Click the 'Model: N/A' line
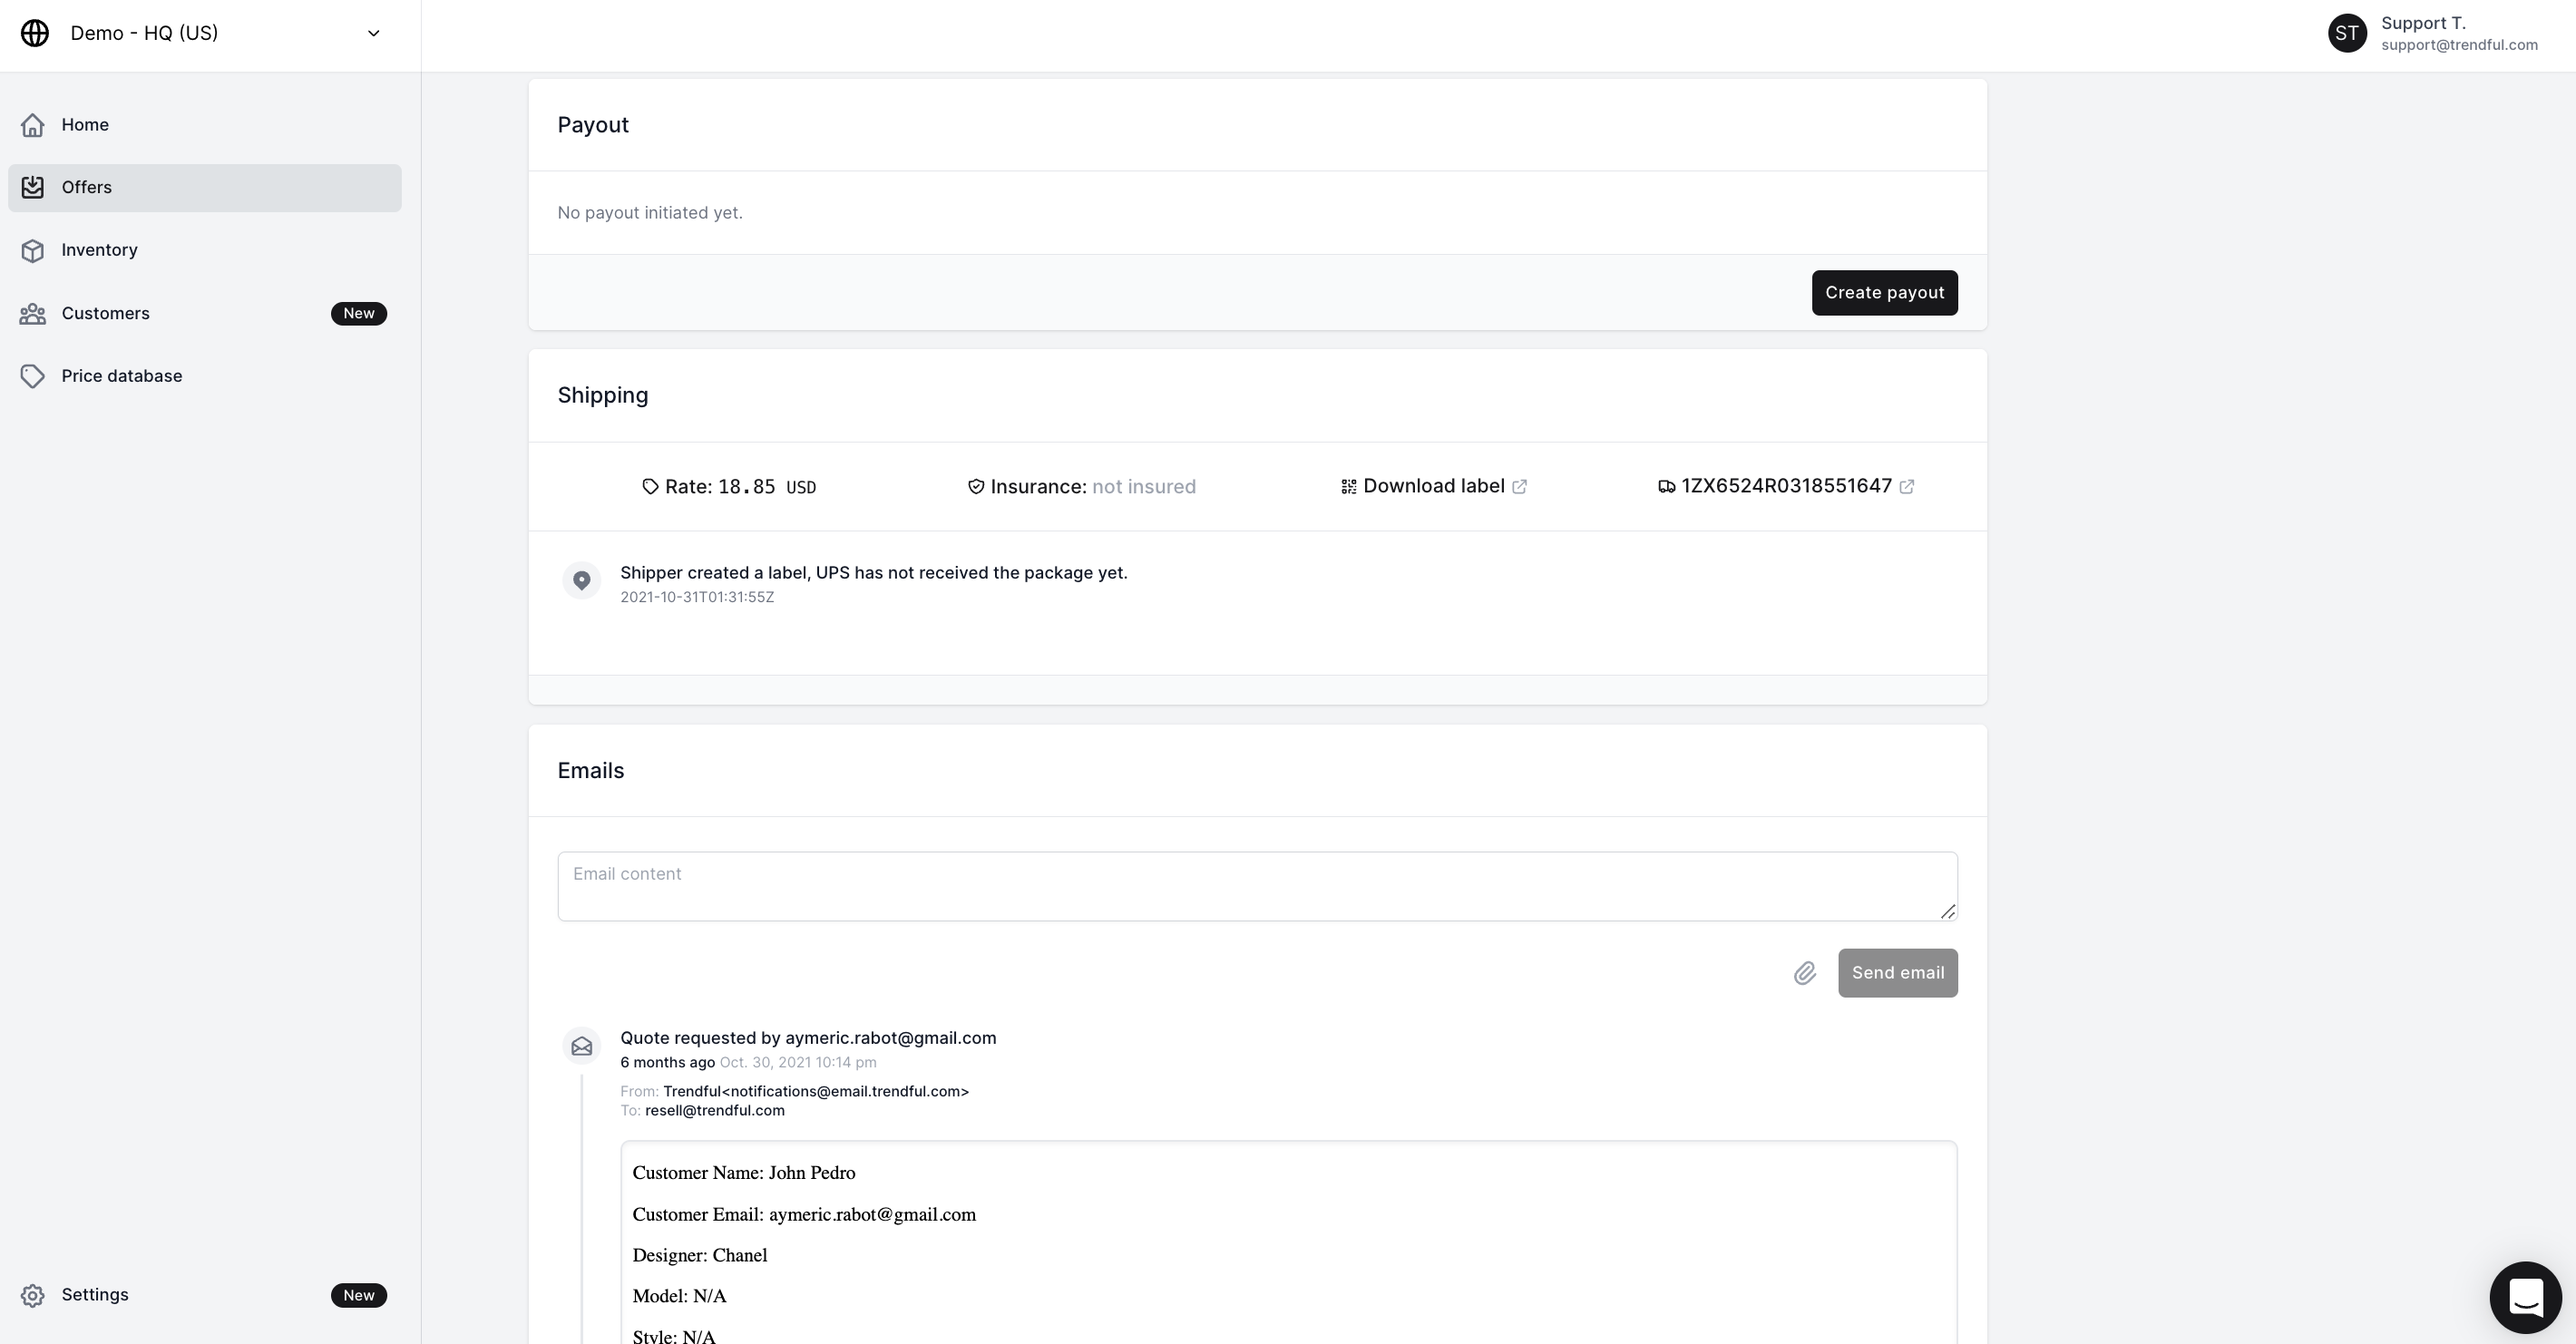Screen dimensions: 2576x1344 (x=680, y=1297)
